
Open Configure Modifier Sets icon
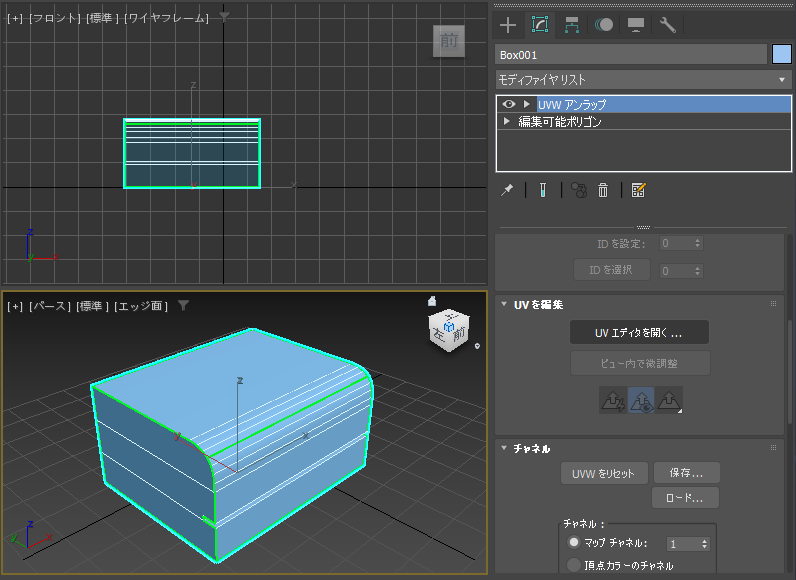tap(638, 190)
